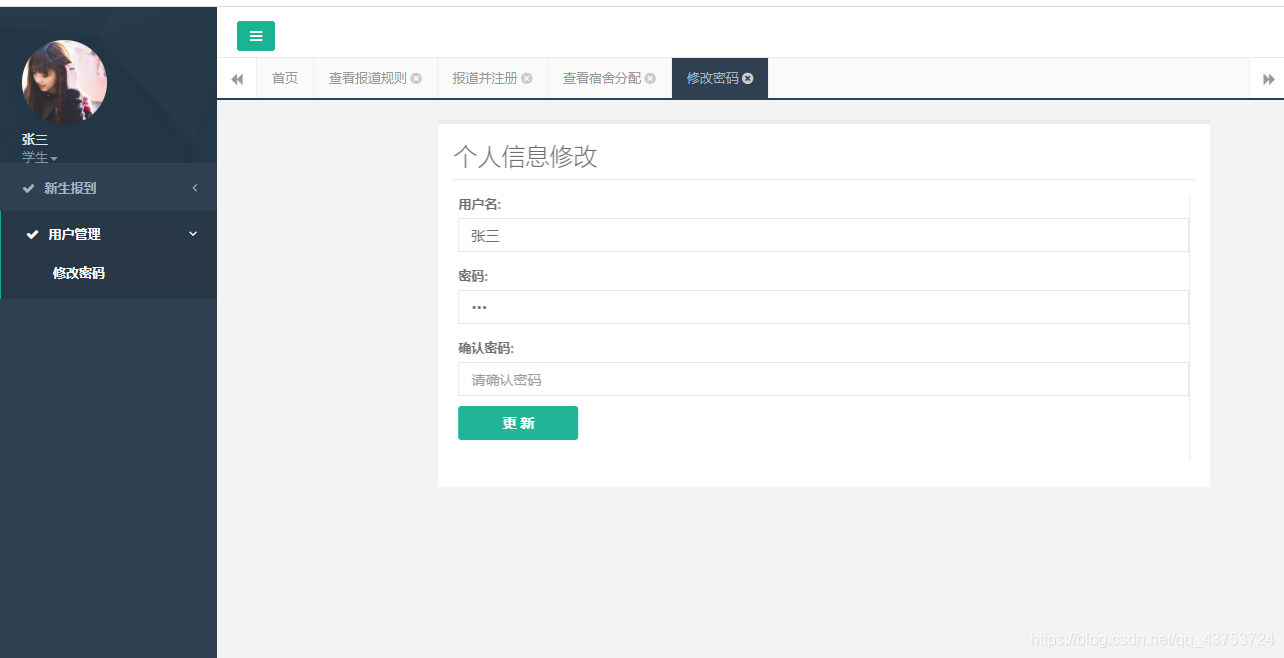
Task: Collapse the 用户管理 sidebar section
Action: pyautogui.click(x=193, y=234)
